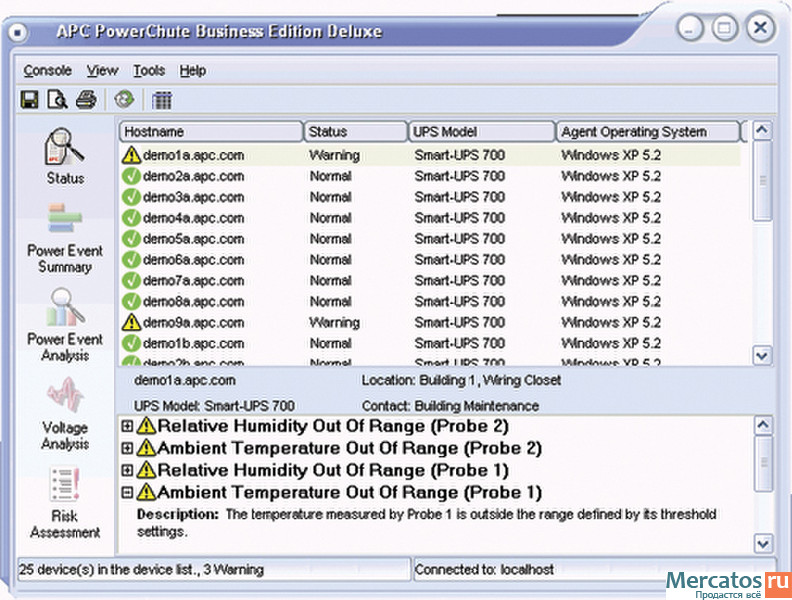Click warning icon of Ambient Temperature Probe 2

point(146,448)
